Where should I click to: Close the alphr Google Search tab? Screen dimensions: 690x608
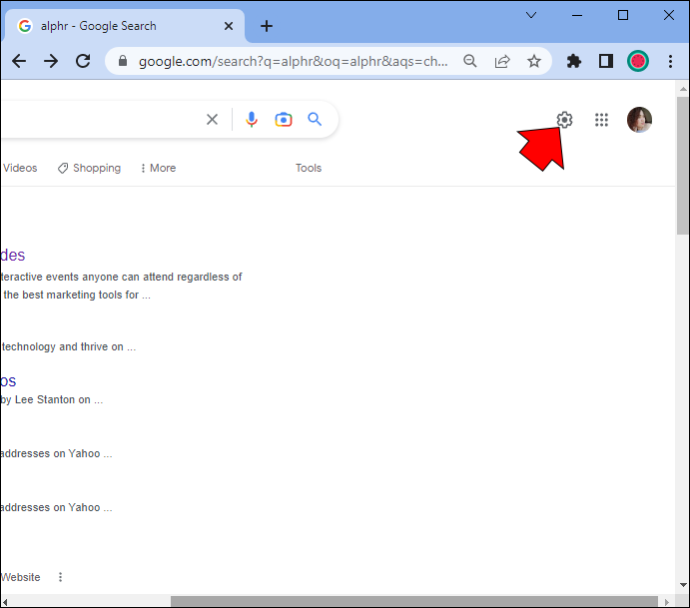pyautogui.click(x=228, y=26)
